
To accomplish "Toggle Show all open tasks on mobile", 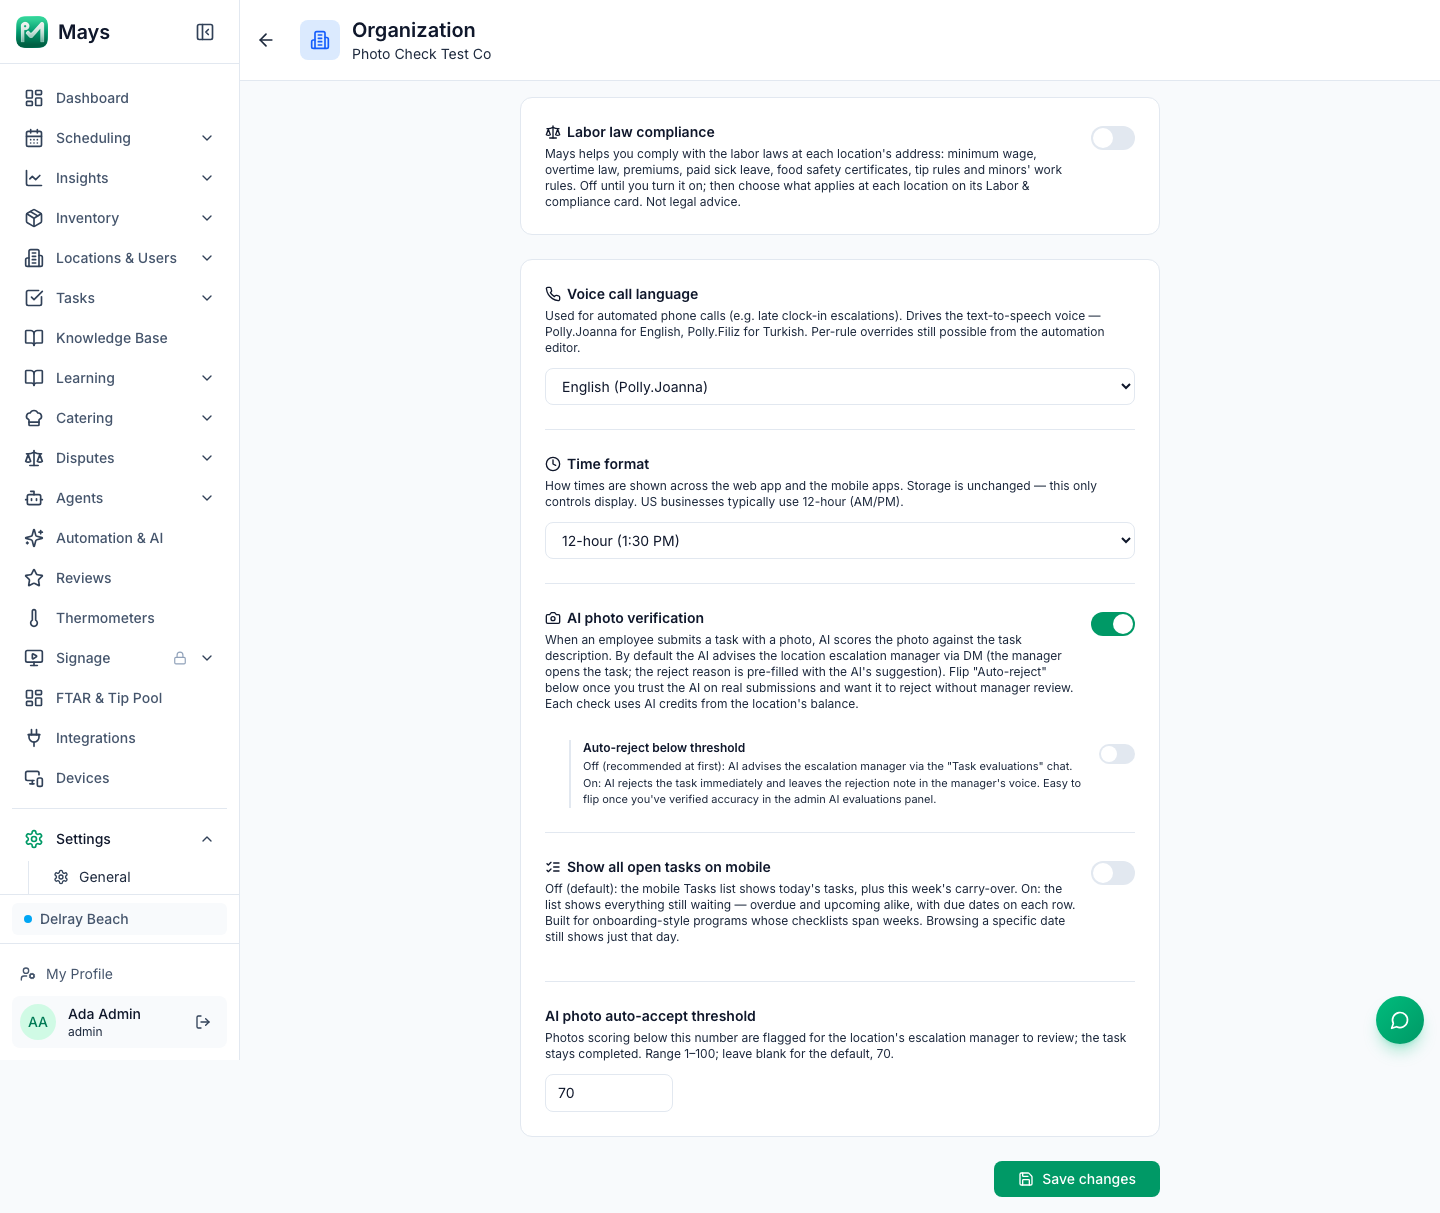I will coord(1113,873).
